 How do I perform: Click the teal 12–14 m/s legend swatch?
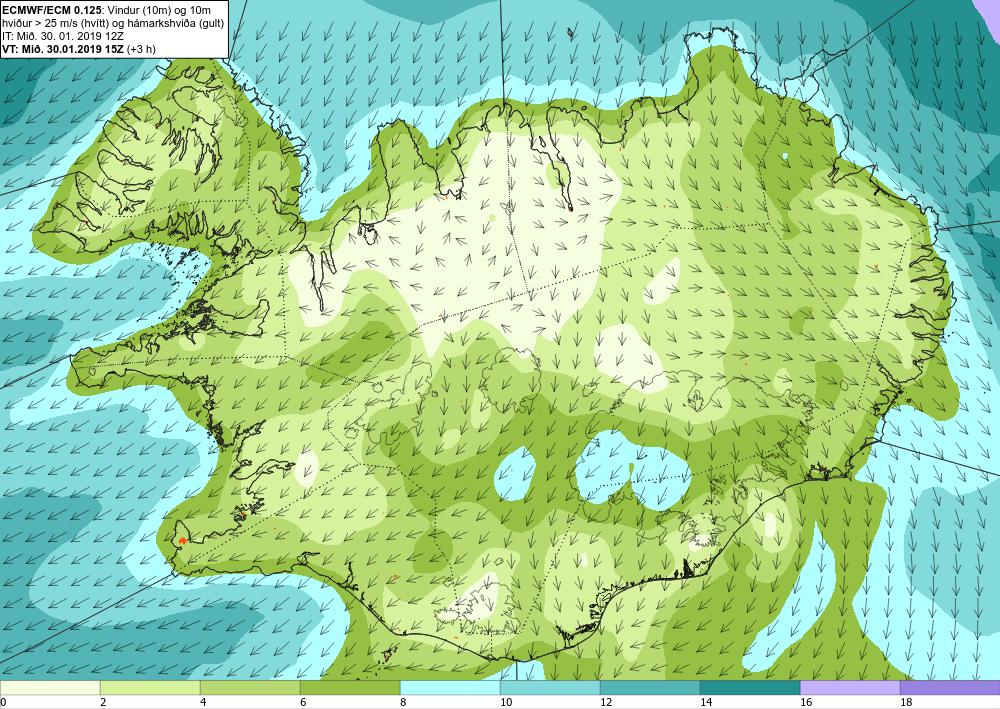click(x=650, y=687)
